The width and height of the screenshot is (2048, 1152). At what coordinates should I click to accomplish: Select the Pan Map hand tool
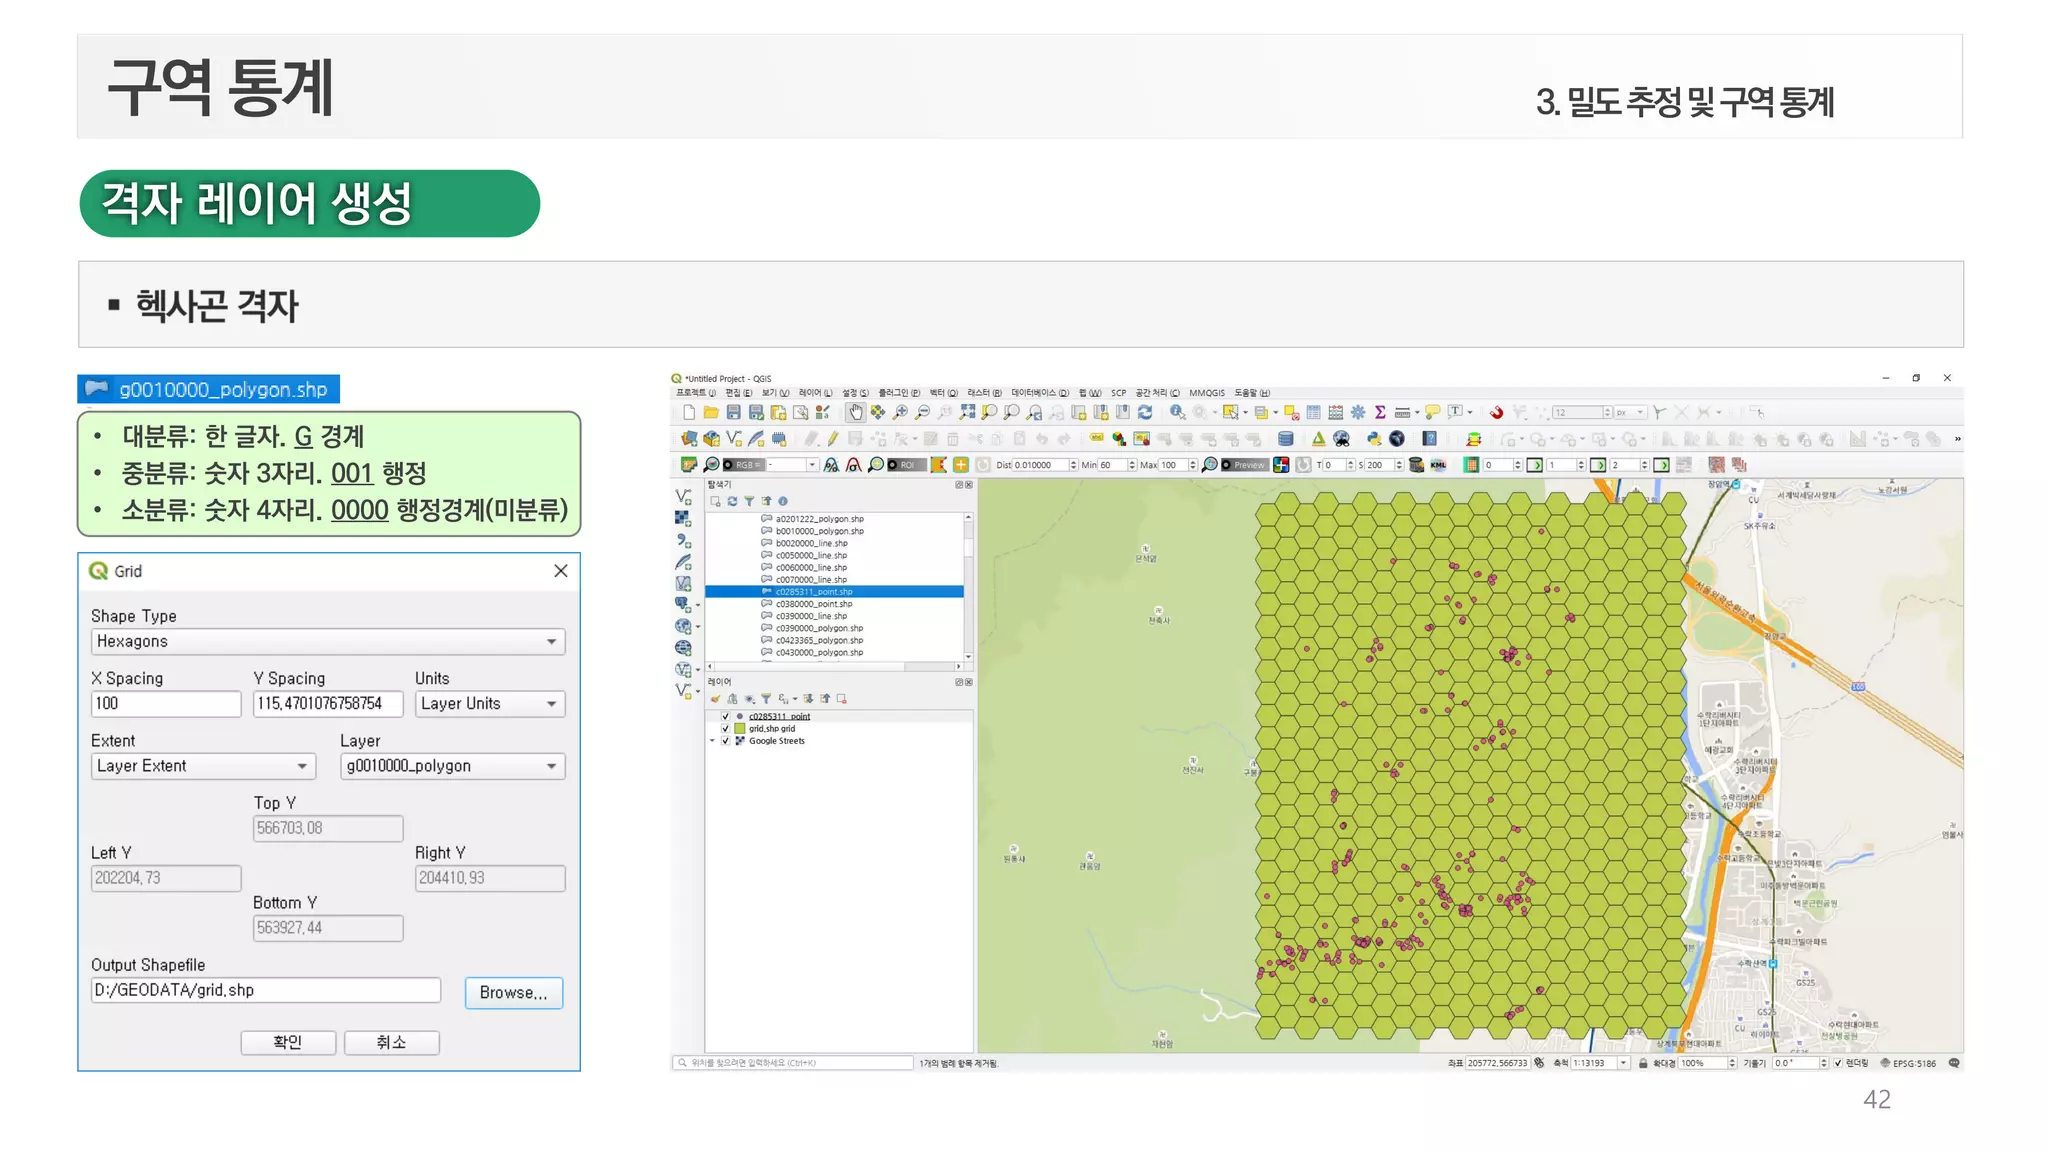tap(855, 412)
